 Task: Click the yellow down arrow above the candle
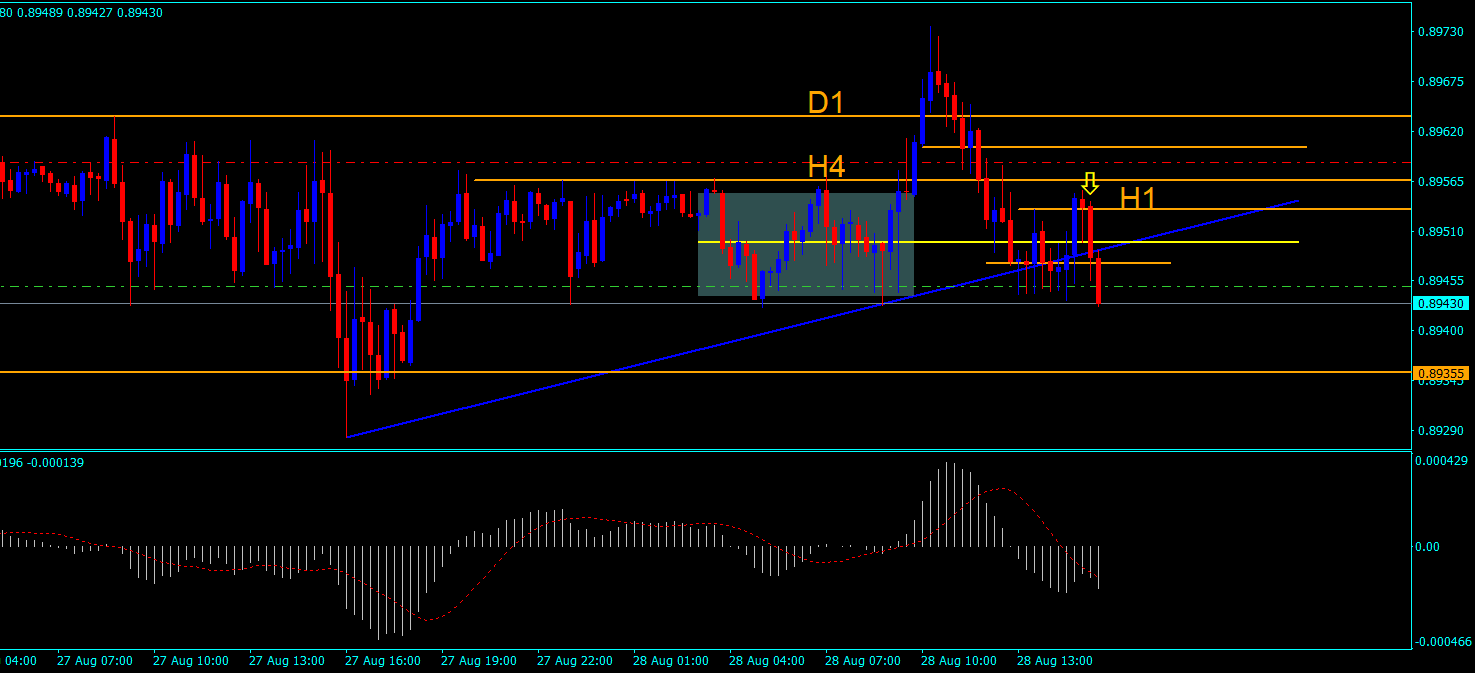(1090, 183)
